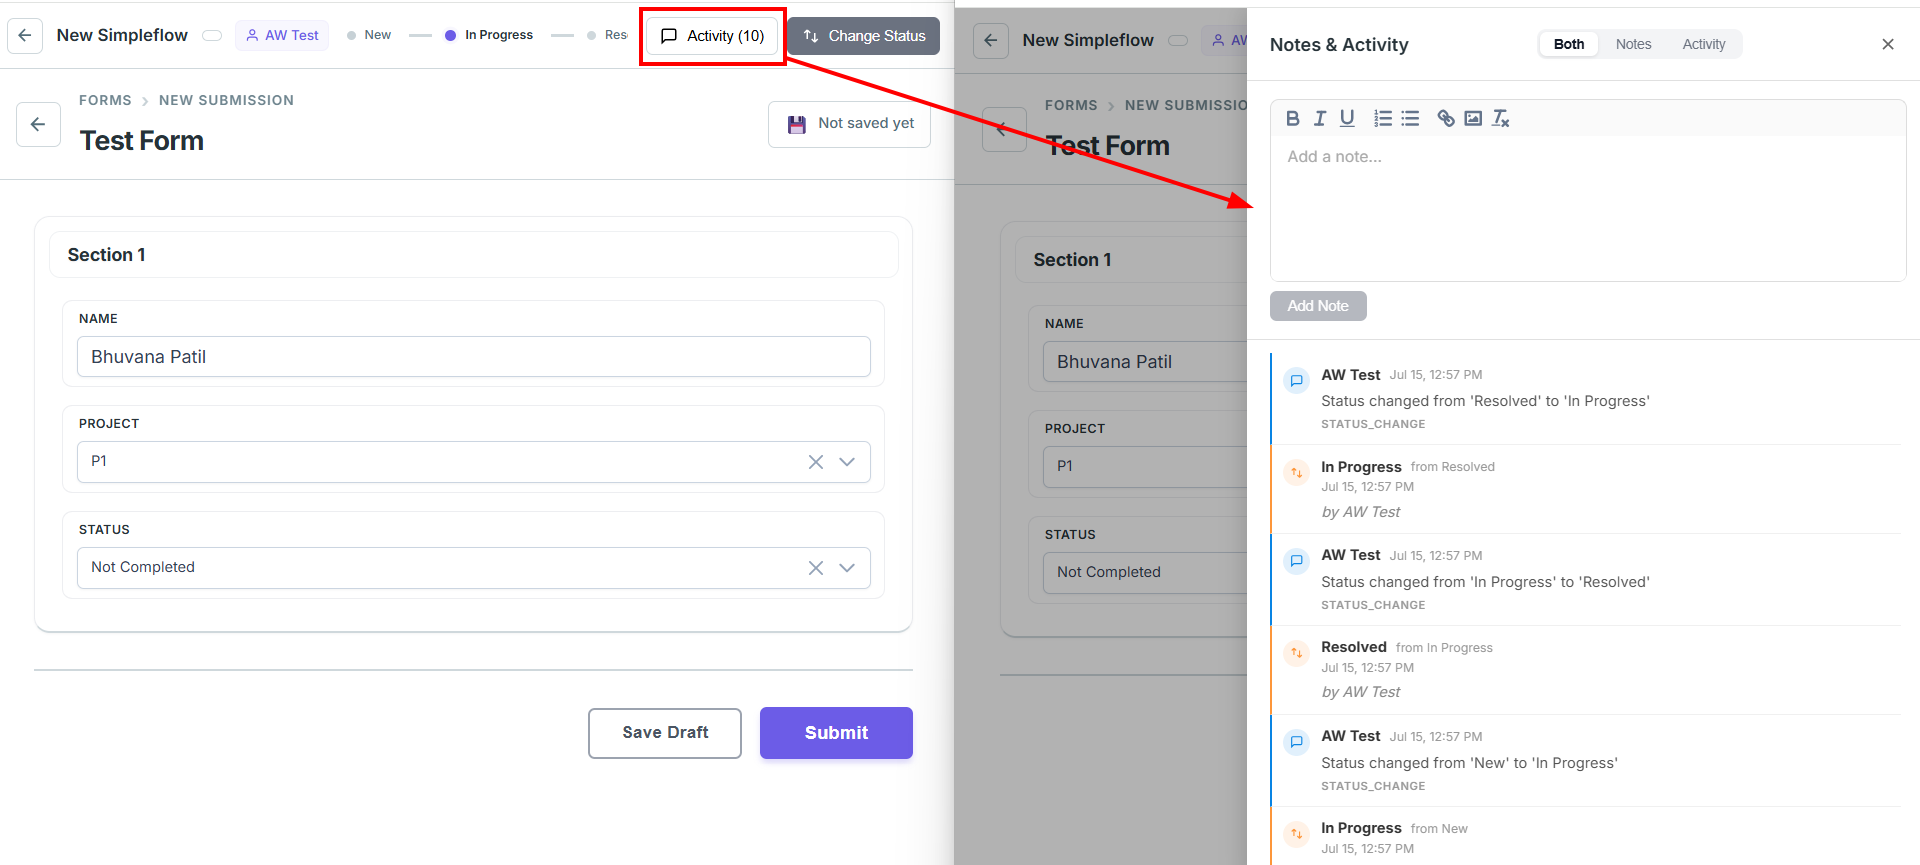The image size is (1920, 865).
Task: Go back using arrow beside Test Form
Action: 38,124
